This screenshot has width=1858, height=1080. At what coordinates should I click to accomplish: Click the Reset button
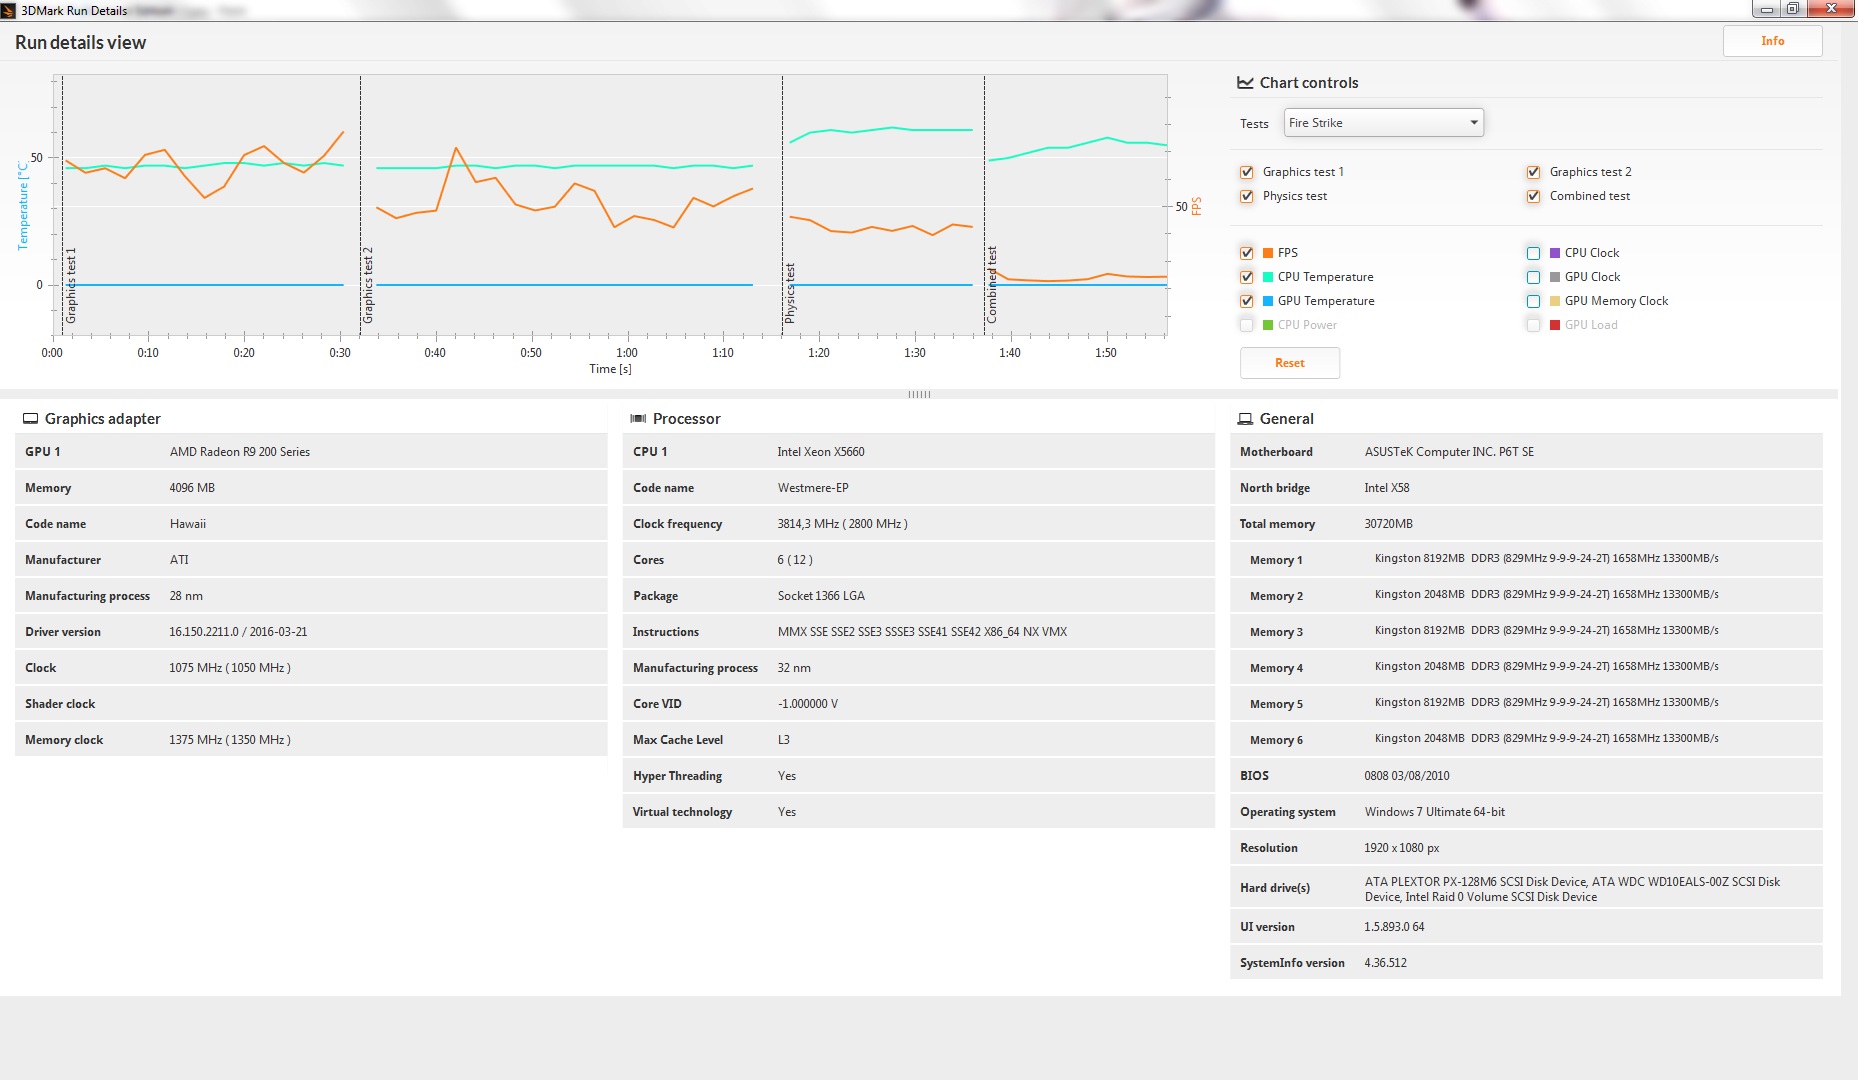click(1290, 363)
